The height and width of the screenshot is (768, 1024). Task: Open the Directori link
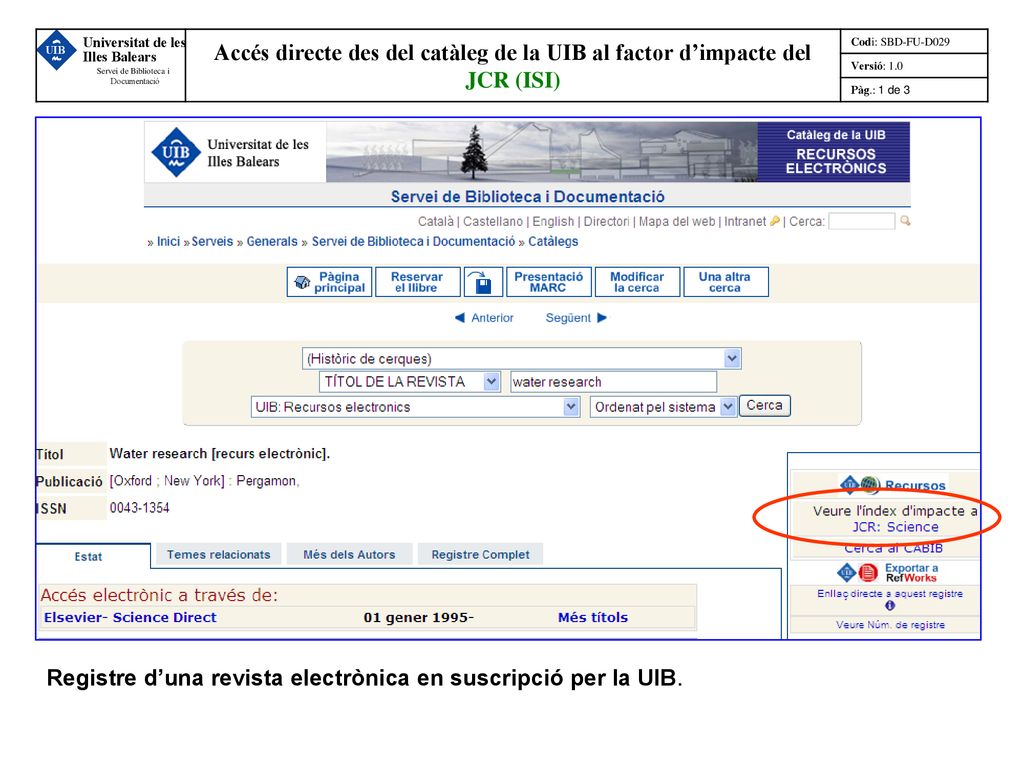point(607,221)
